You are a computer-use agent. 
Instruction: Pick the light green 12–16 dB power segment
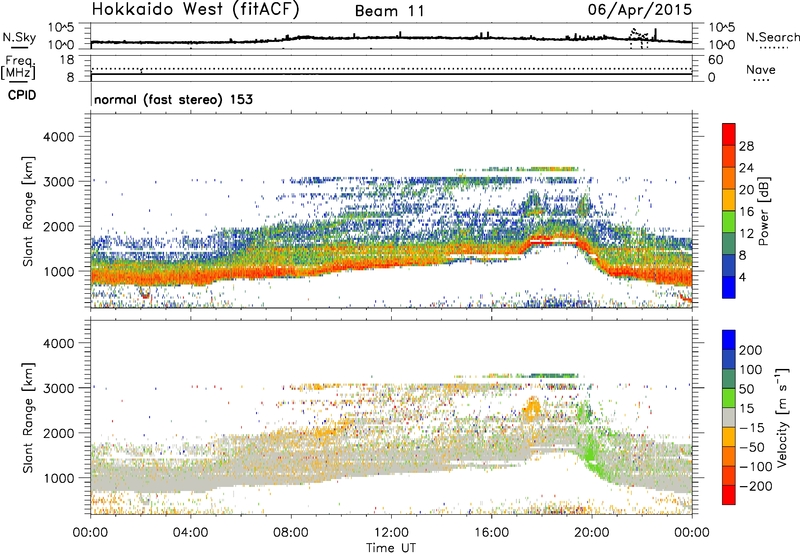pos(729,222)
